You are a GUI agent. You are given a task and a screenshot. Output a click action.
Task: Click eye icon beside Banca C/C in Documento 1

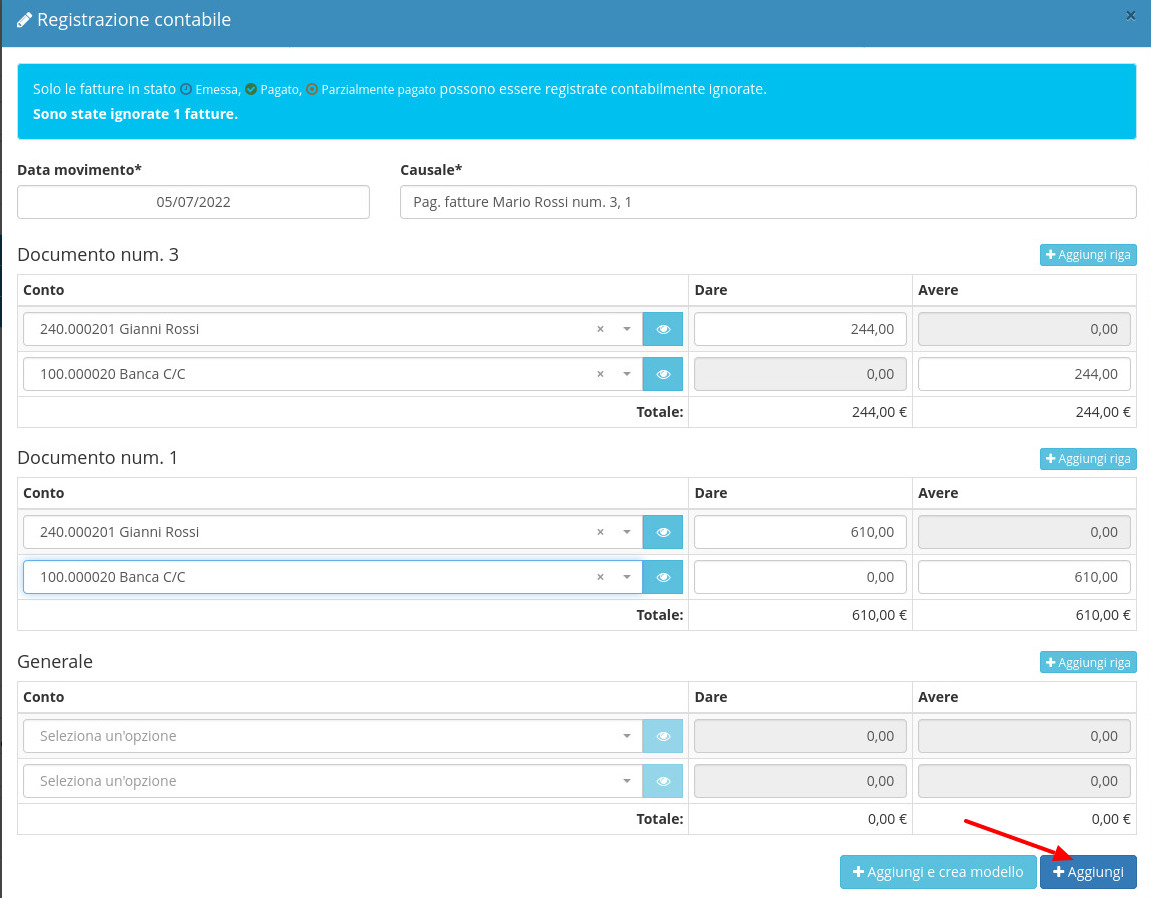pos(662,577)
